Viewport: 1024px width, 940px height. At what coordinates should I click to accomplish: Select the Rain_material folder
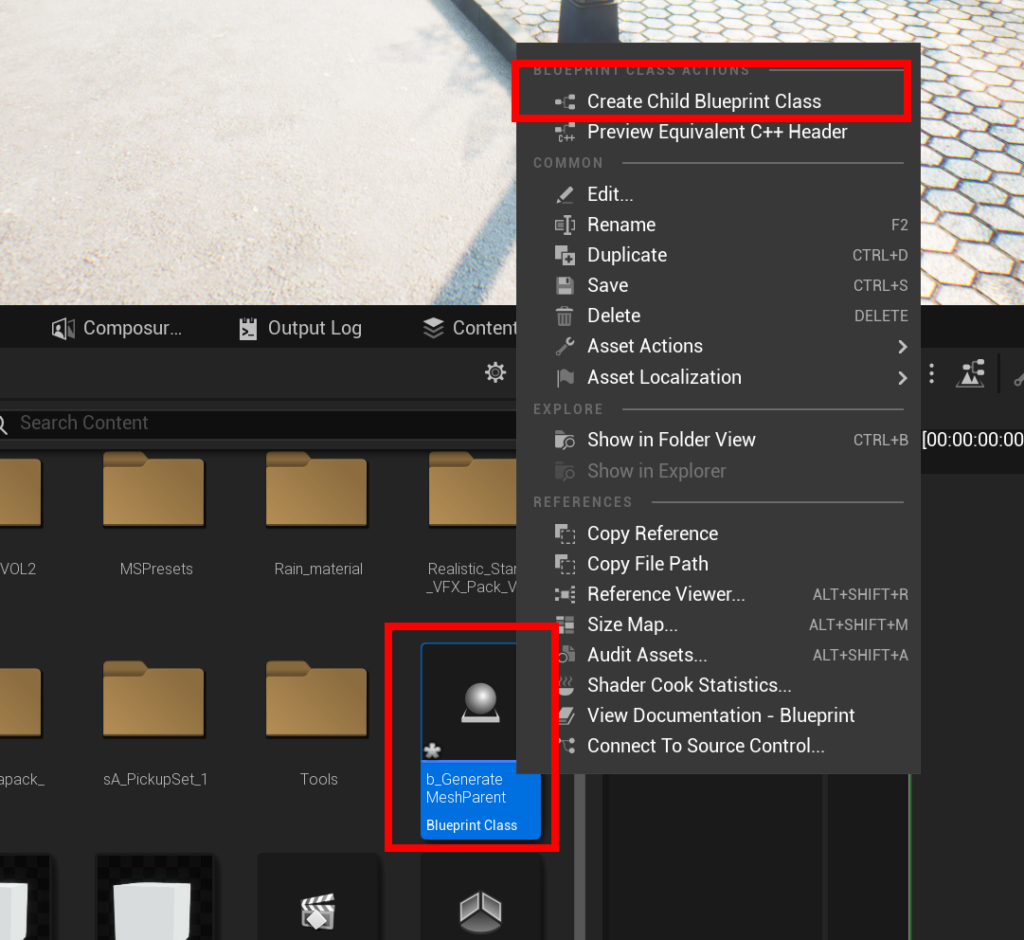click(x=318, y=515)
